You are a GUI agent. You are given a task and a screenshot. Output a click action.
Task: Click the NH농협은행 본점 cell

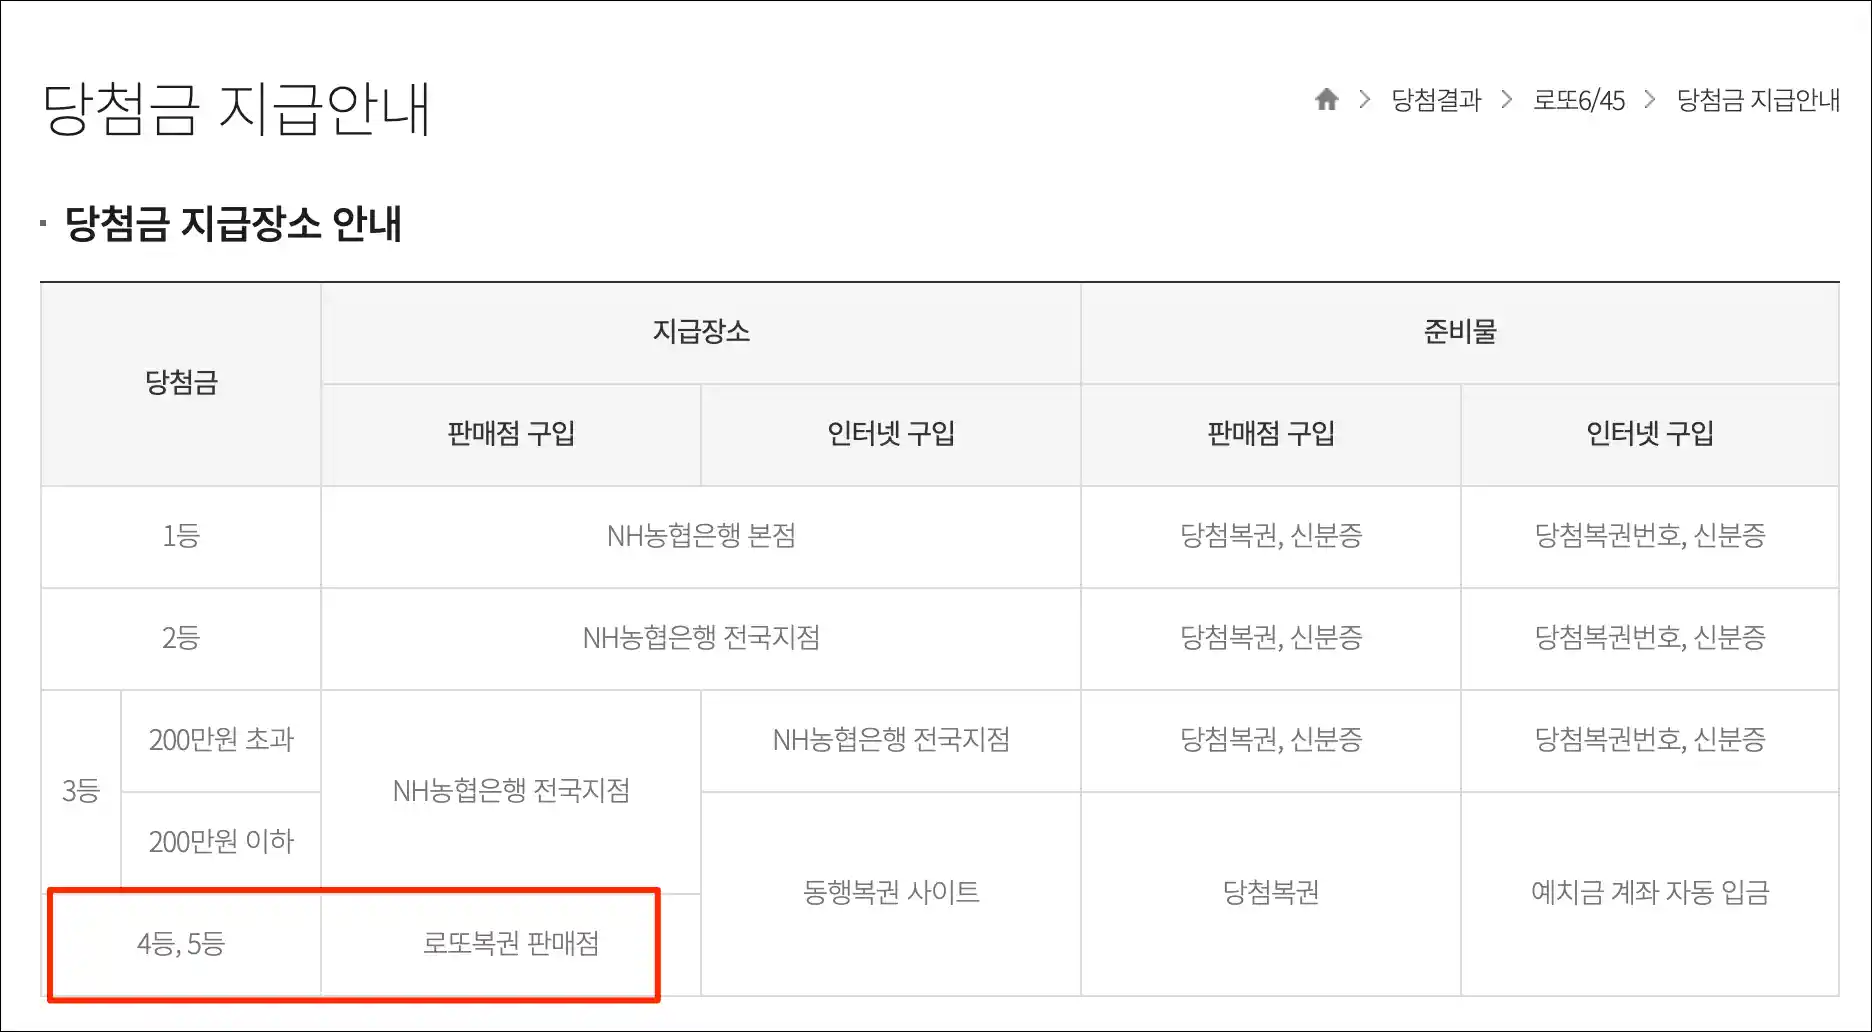click(x=701, y=536)
